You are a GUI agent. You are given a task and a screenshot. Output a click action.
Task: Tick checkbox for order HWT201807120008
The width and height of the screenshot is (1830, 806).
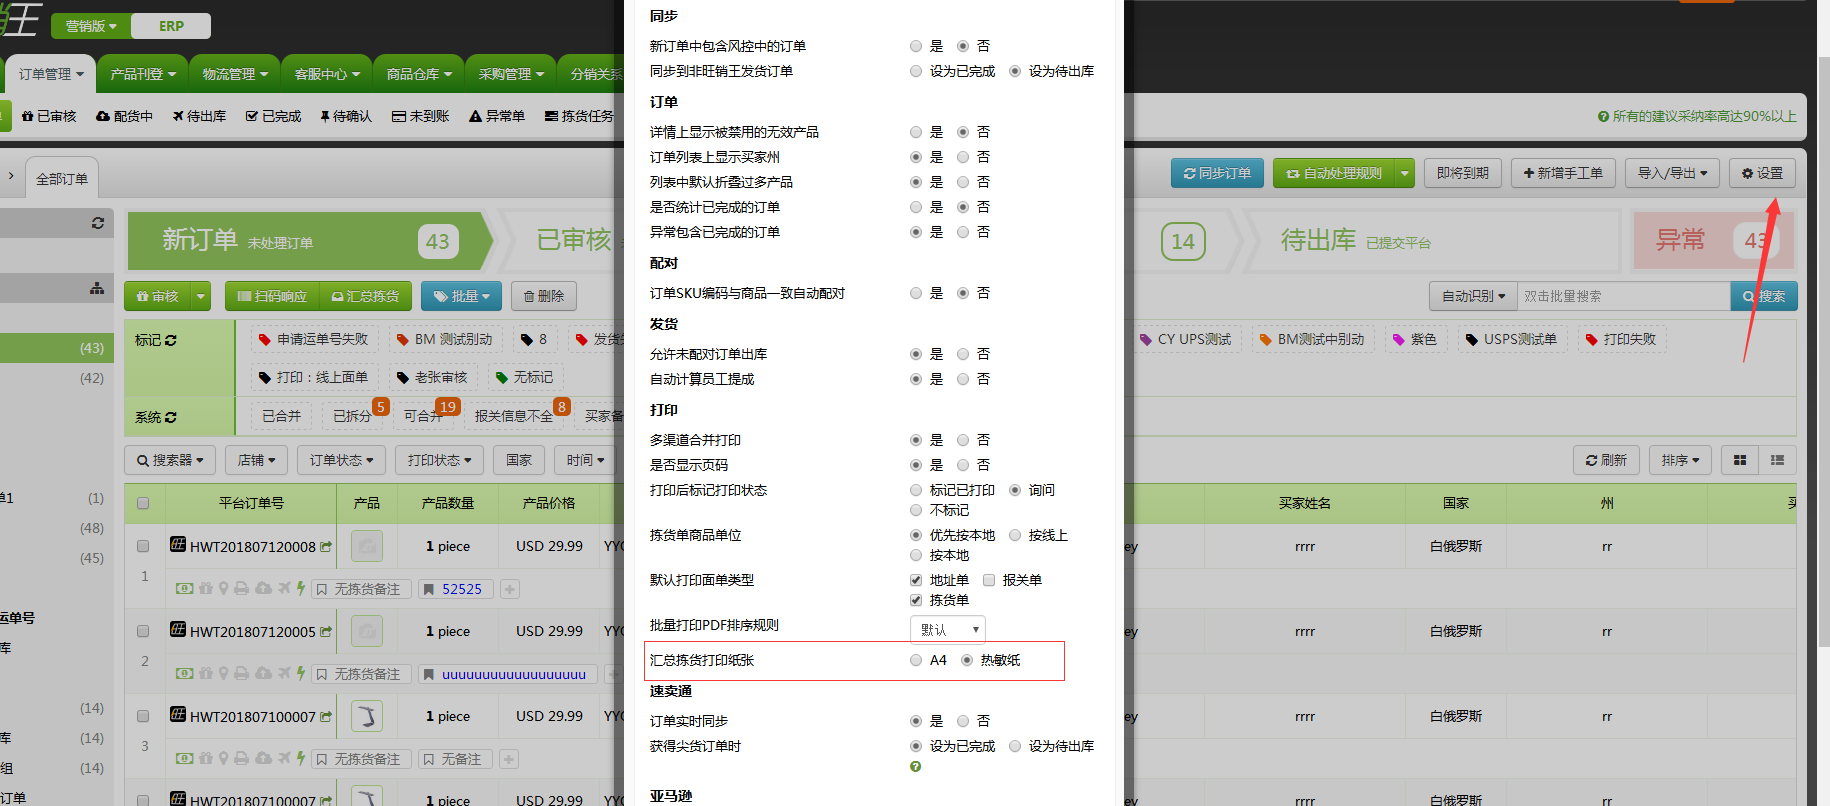[143, 547]
